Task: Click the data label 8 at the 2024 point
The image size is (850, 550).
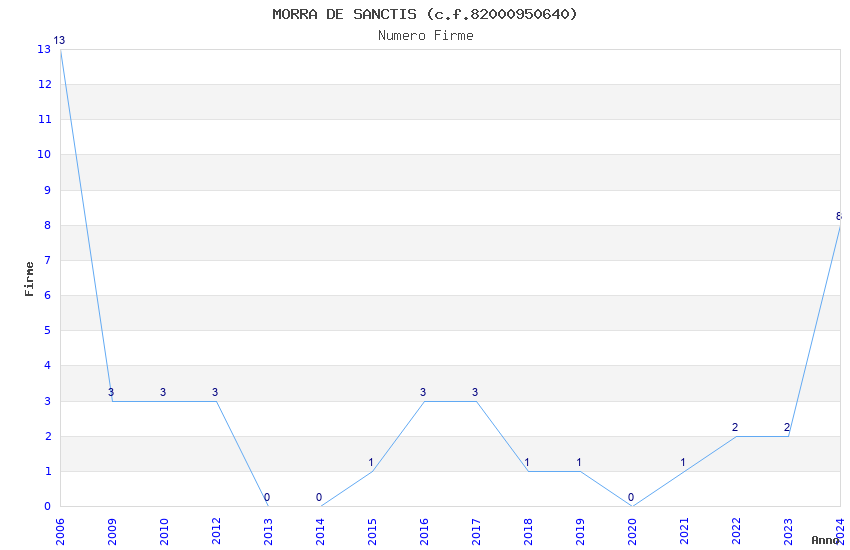Action: (x=839, y=217)
